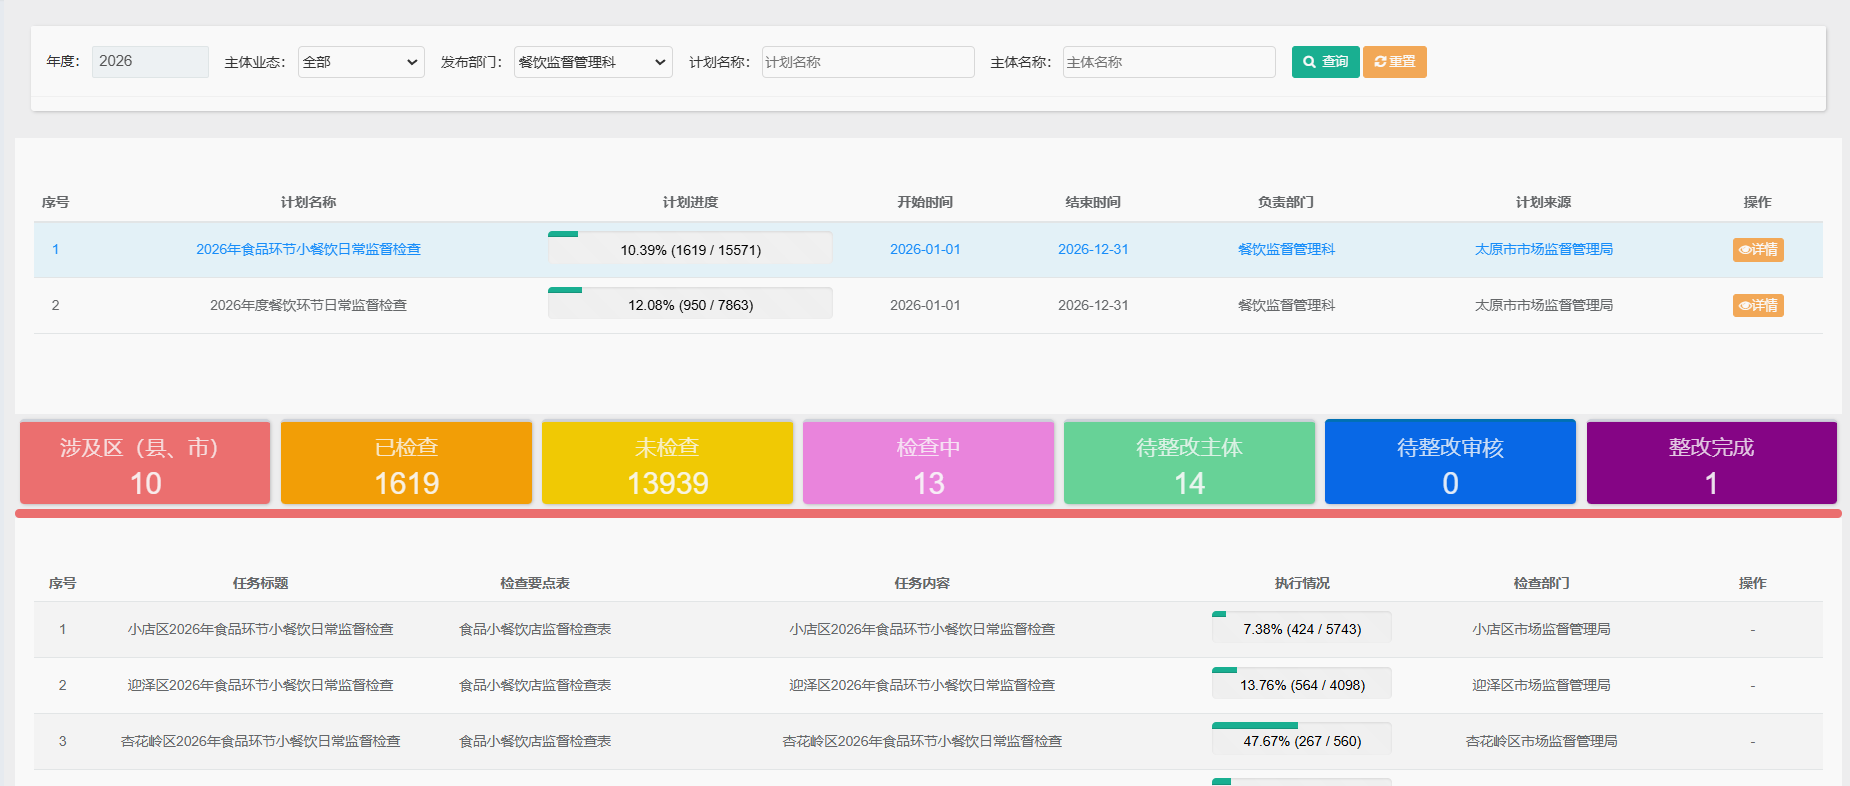Screen dimensions: 1850x786
Task: Click the 计划来源 column header
Action: (x=1543, y=202)
